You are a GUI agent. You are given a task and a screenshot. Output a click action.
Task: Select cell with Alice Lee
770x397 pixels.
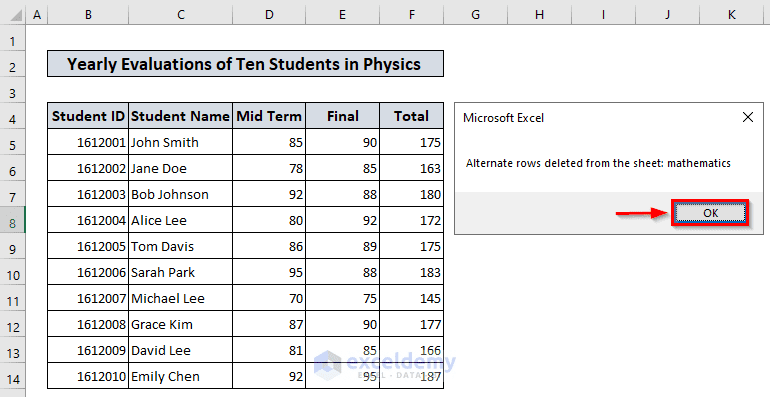(x=180, y=220)
